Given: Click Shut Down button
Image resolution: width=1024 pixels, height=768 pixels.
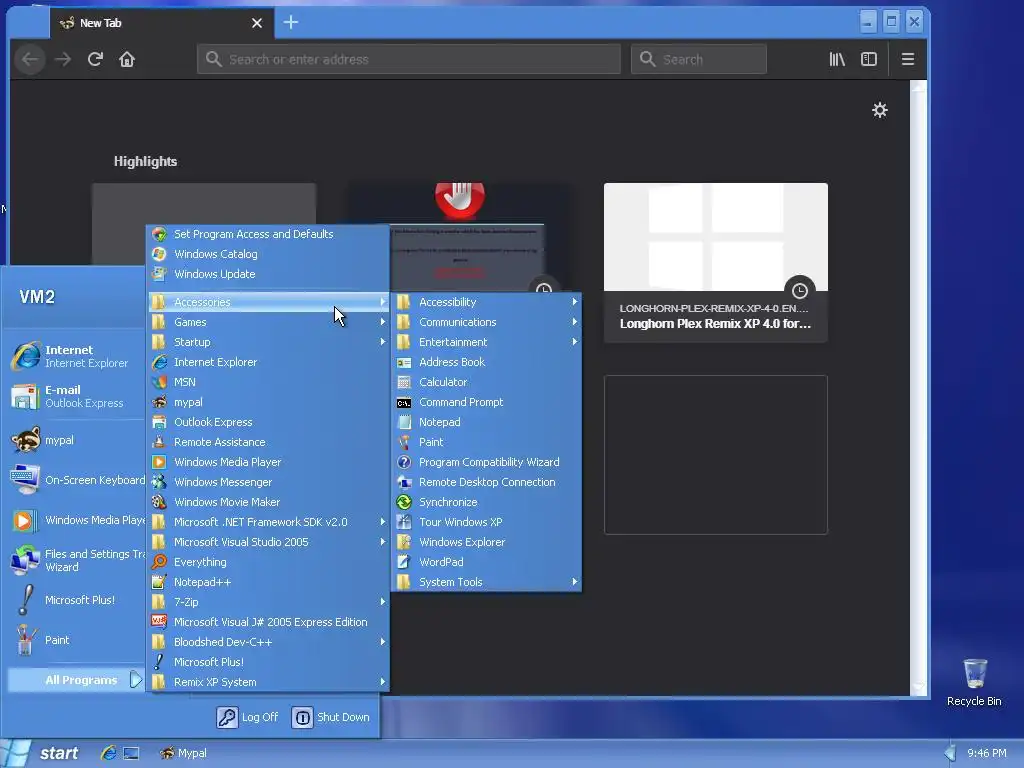Looking at the screenshot, I should 330,717.
